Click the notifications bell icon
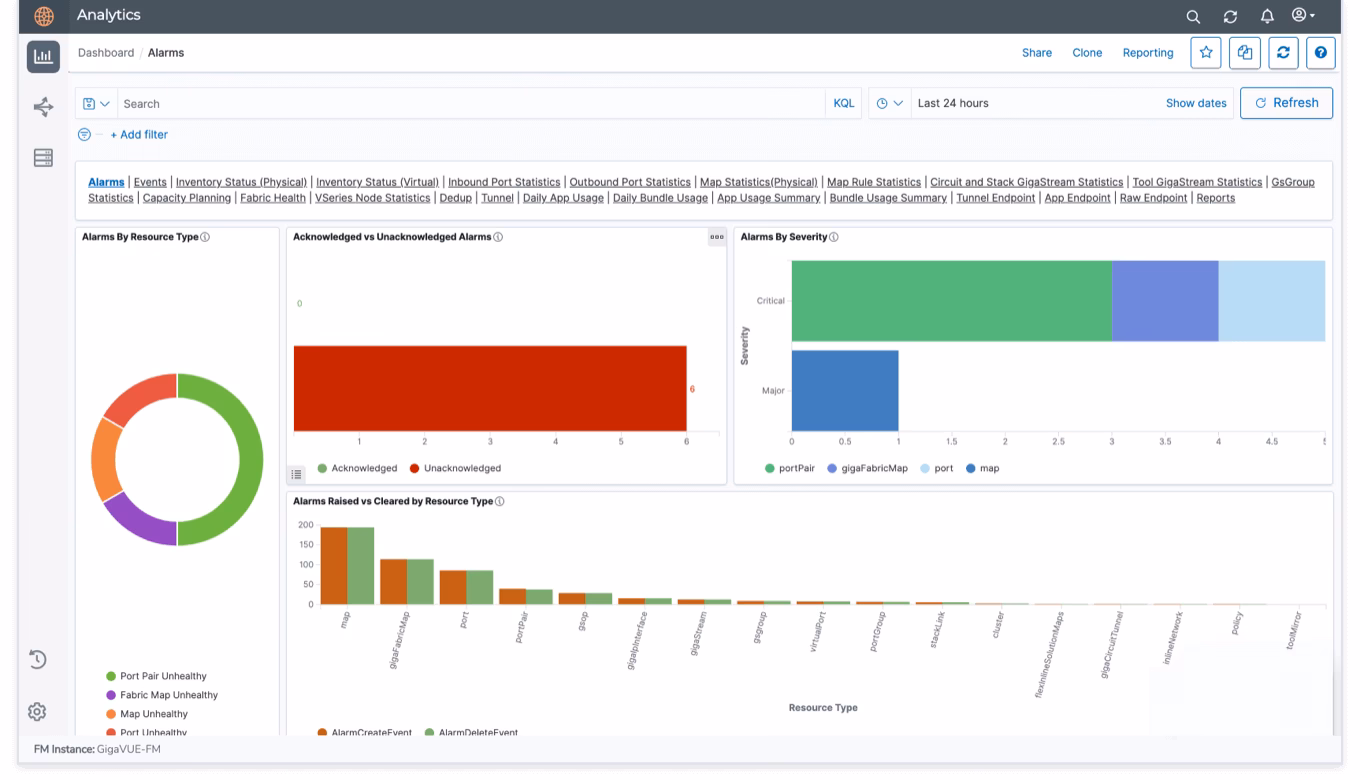This screenshot has height=780, width=1360. click(1267, 16)
